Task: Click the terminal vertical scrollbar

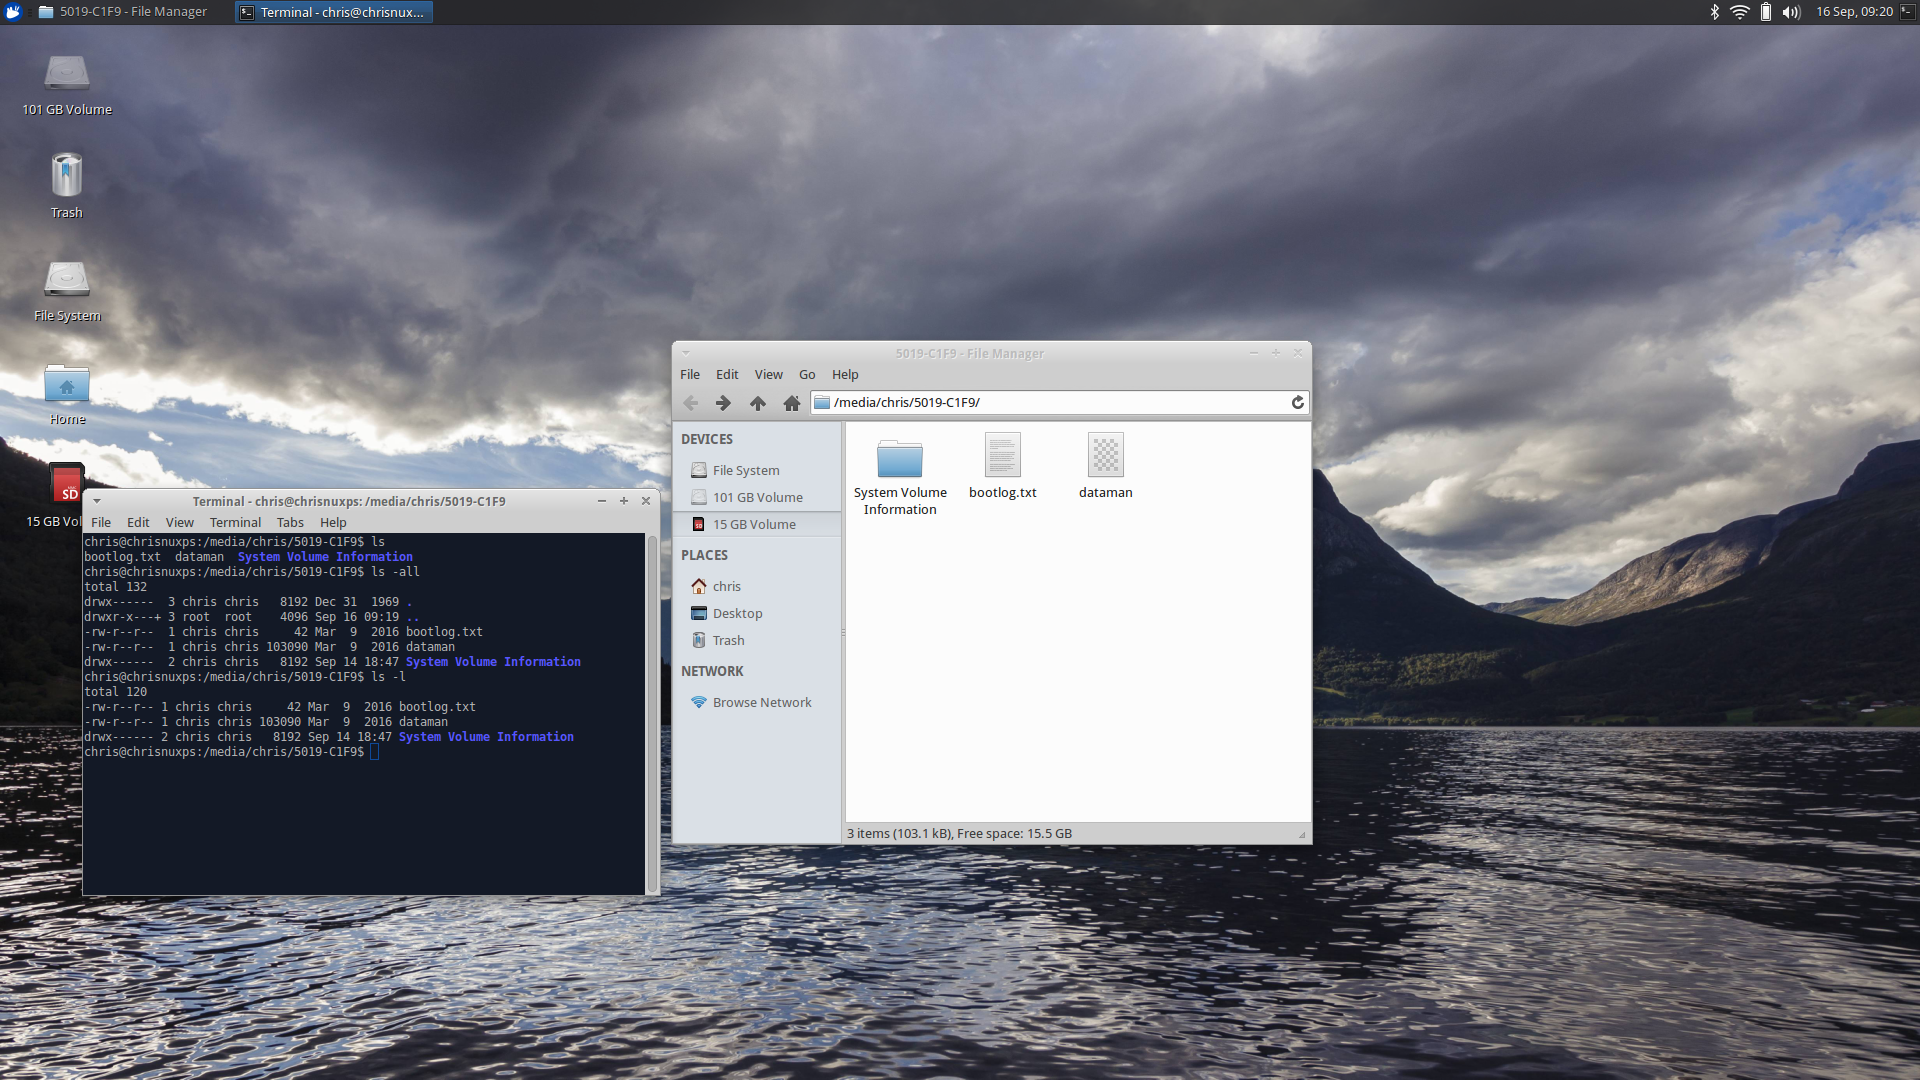Action: (x=652, y=713)
